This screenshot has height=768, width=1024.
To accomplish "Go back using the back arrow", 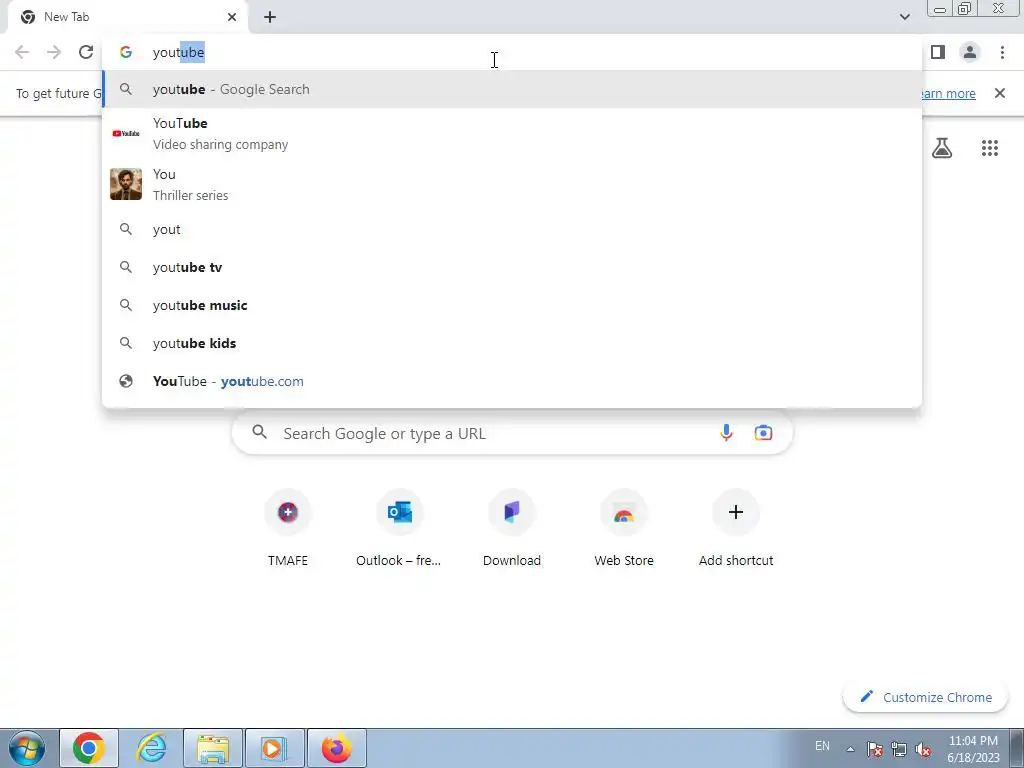I will tap(22, 52).
